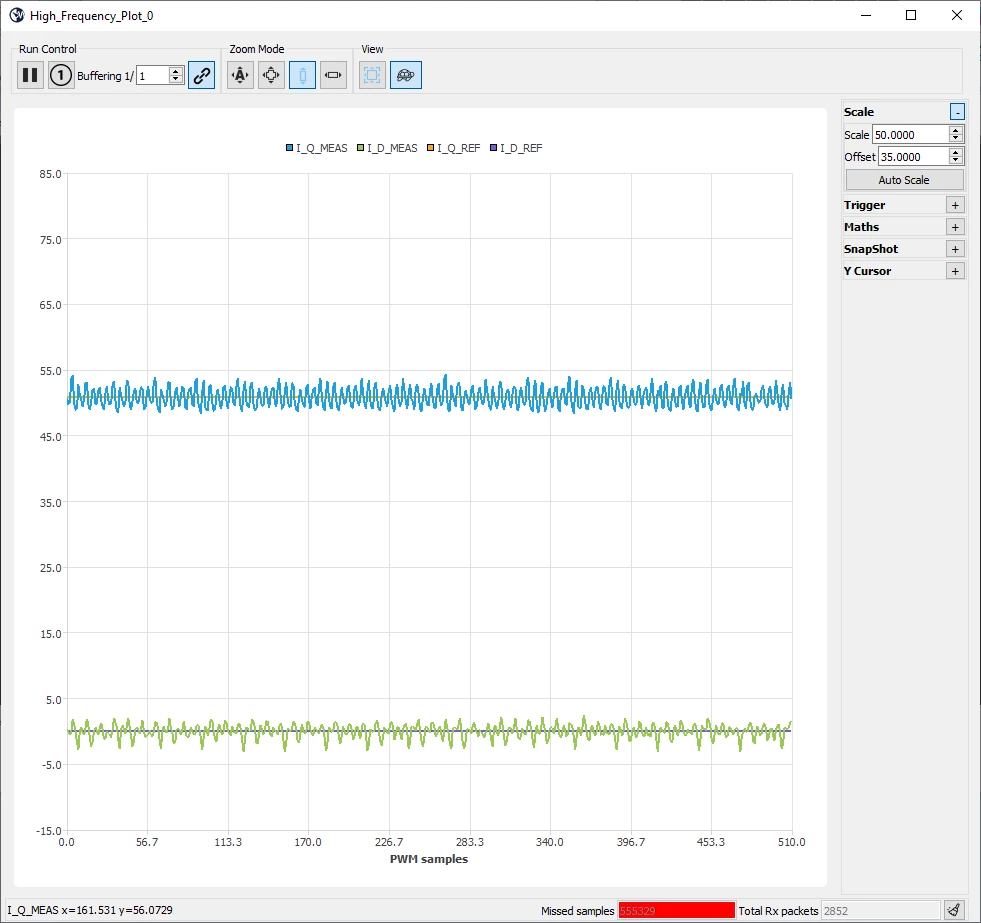Image resolution: width=981 pixels, height=923 pixels.
Task: Toggle the link chain icon button
Action: pos(201,75)
